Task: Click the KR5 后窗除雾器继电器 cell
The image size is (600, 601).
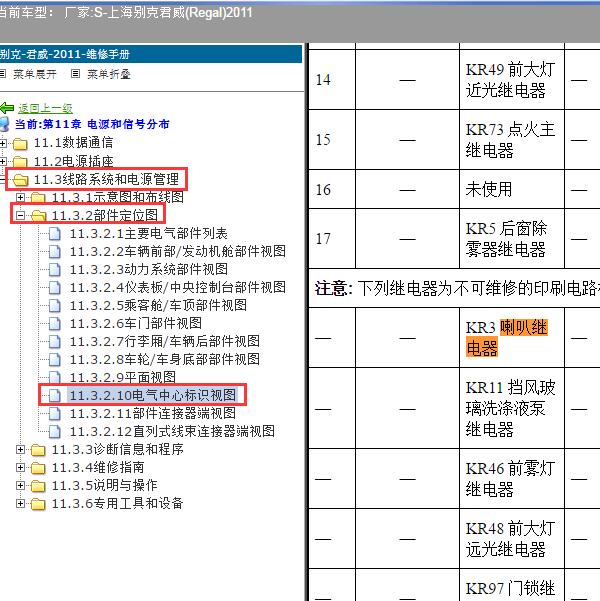Action: 512,239
